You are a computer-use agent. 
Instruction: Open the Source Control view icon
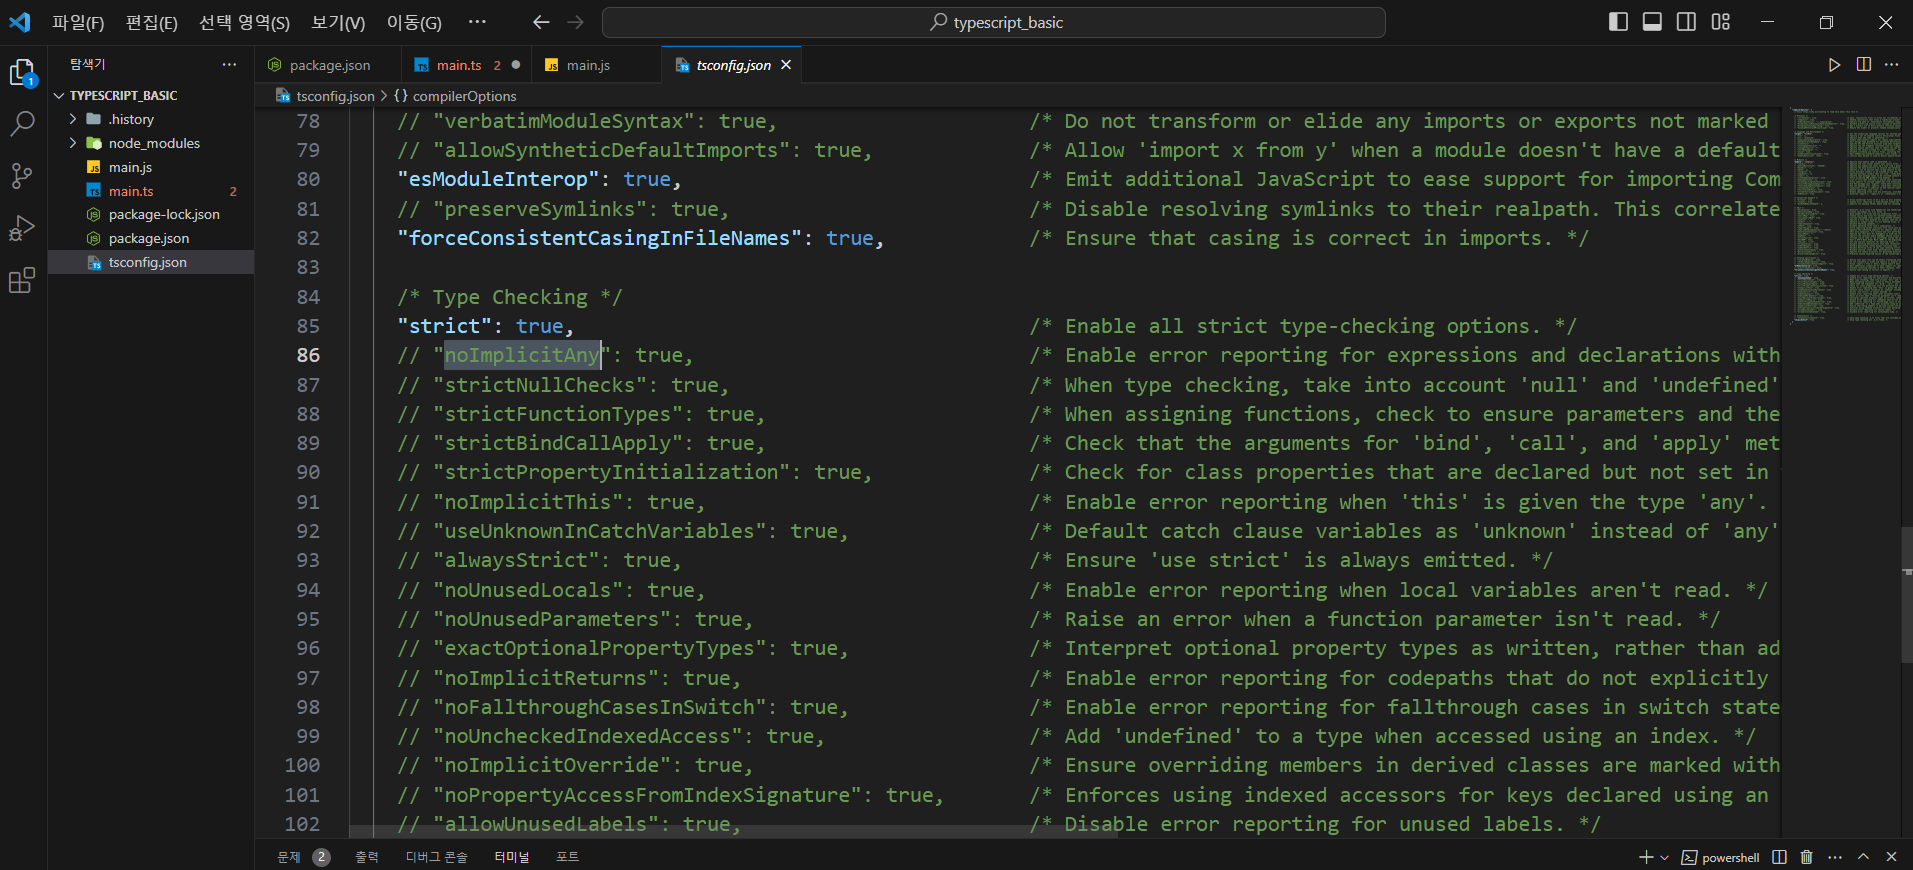22,176
